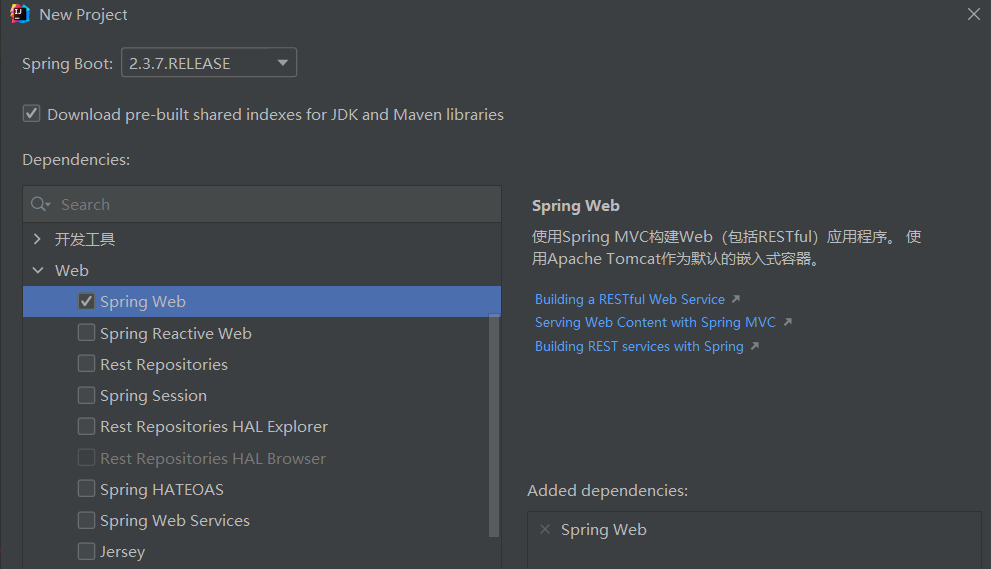The image size is (991, 569).
Task: Click Spring Web in Added dependencies list
Action: pyautogui.click(x=604, y=530)
